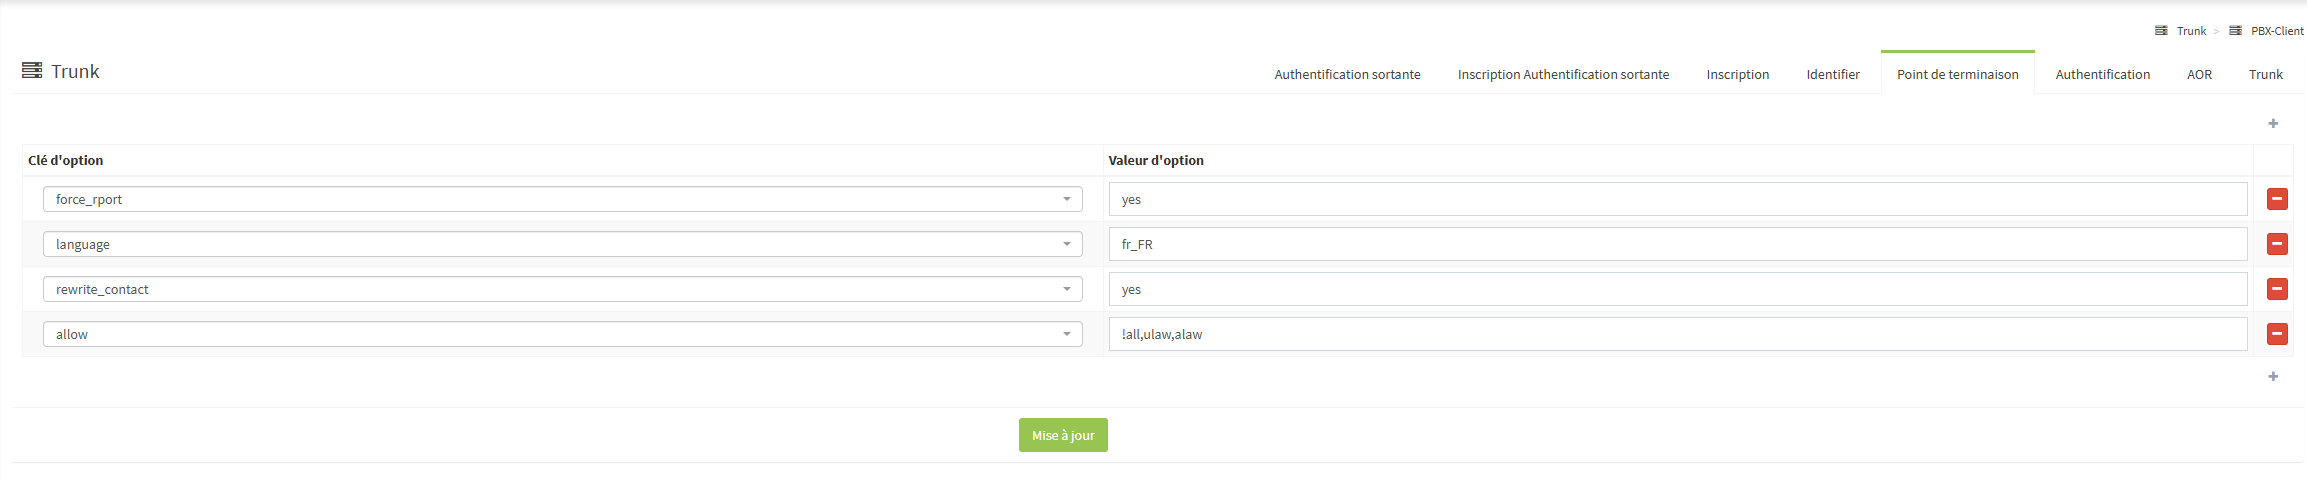This screenshot has width=2307, height=482.
Task: Delete the allow option row
Action: click(2277, 334)
